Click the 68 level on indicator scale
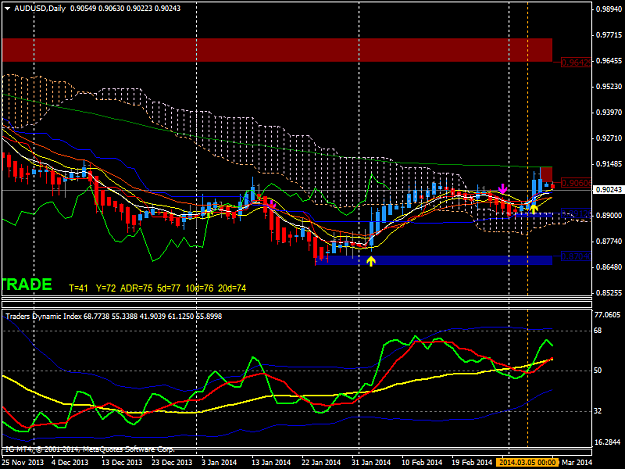 click(597, 330)
